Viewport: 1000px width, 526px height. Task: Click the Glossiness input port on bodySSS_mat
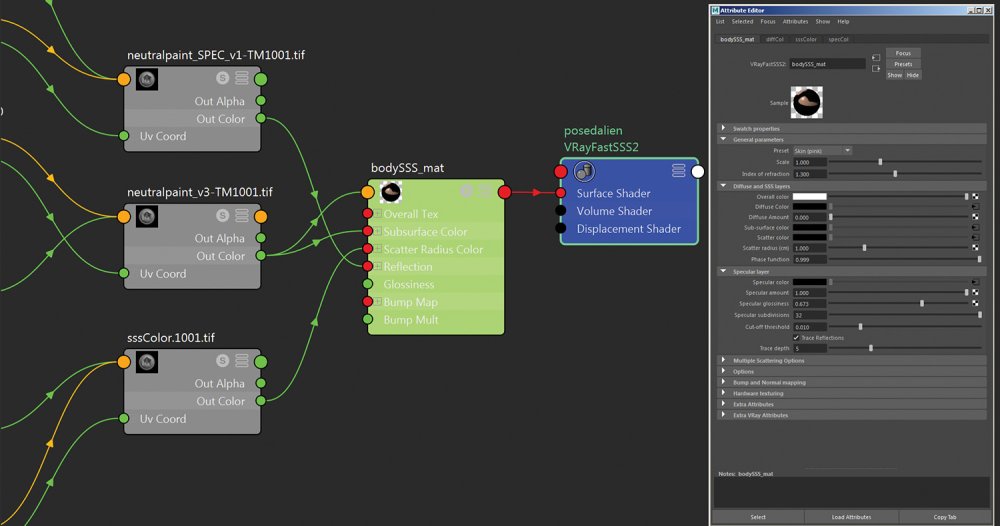click(x=367, y=284)
